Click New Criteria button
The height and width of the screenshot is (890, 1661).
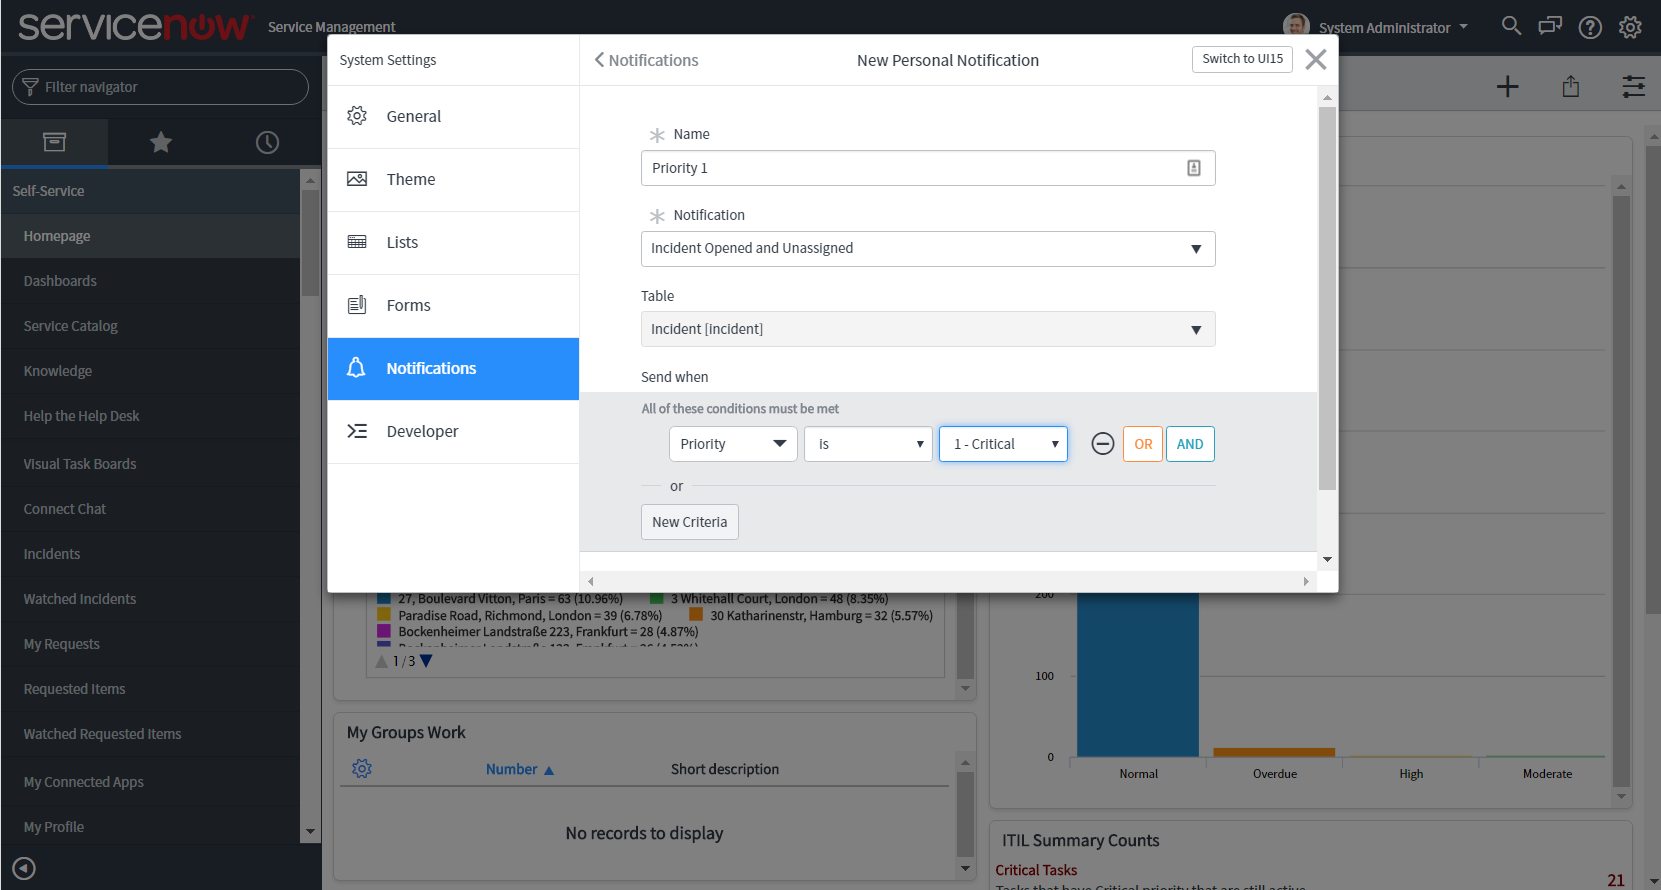pos(690,522)
